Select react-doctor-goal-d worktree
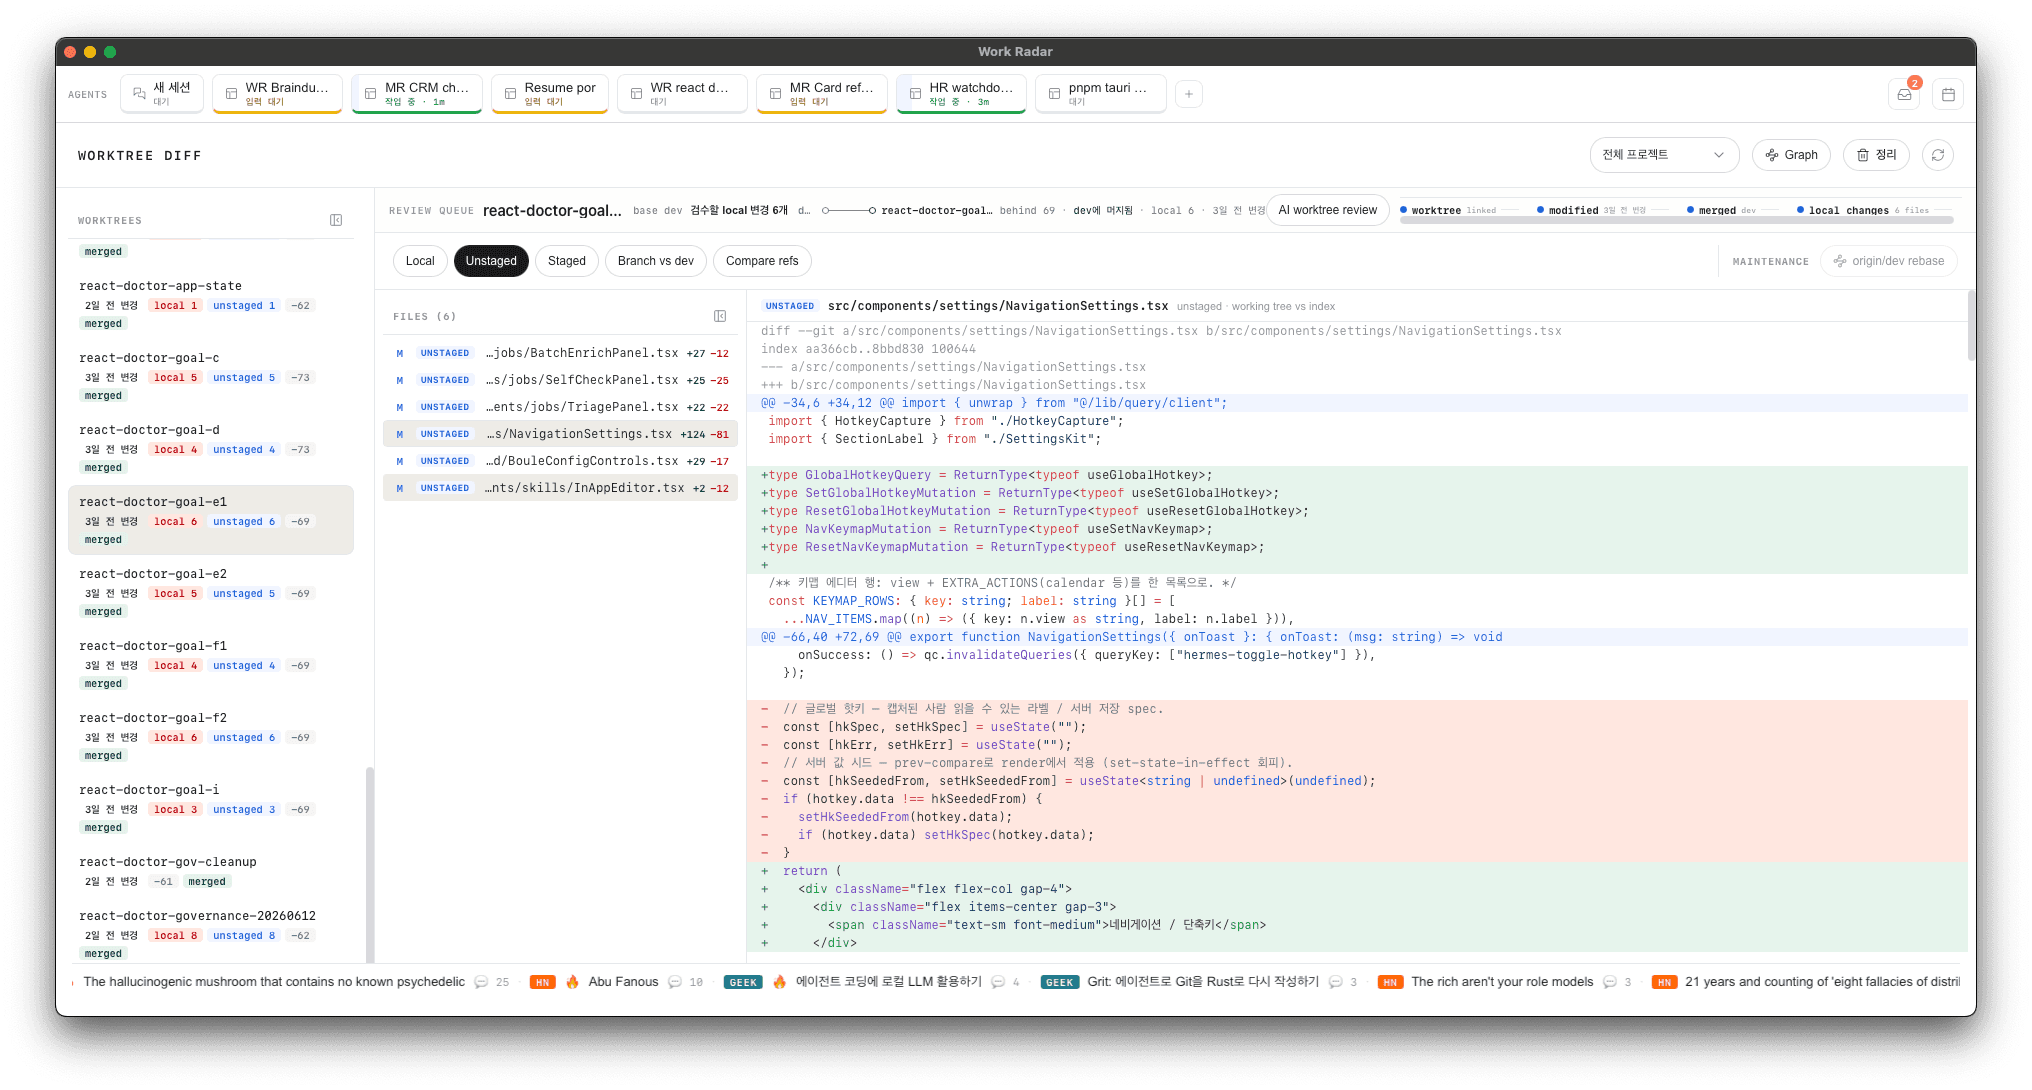The width and height of the screenshot is (2032, 1090). [211, 448]
